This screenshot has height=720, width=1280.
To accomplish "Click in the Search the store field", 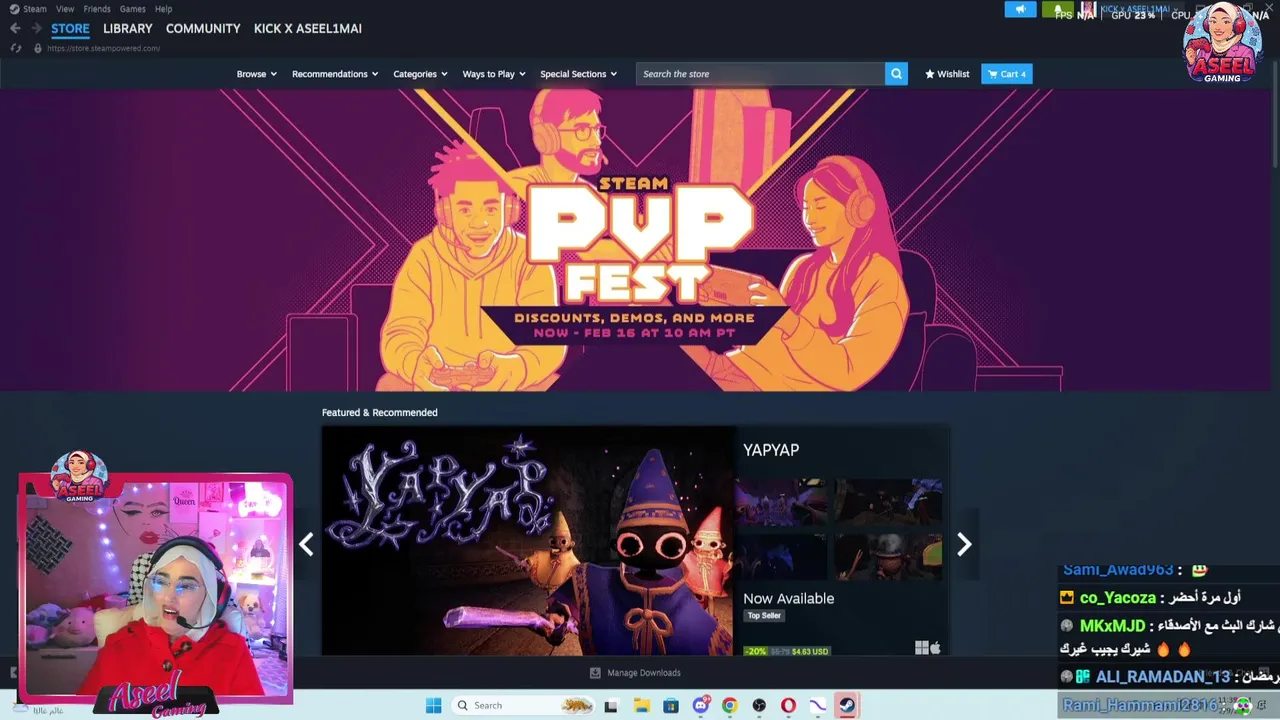I will [760, 74].
